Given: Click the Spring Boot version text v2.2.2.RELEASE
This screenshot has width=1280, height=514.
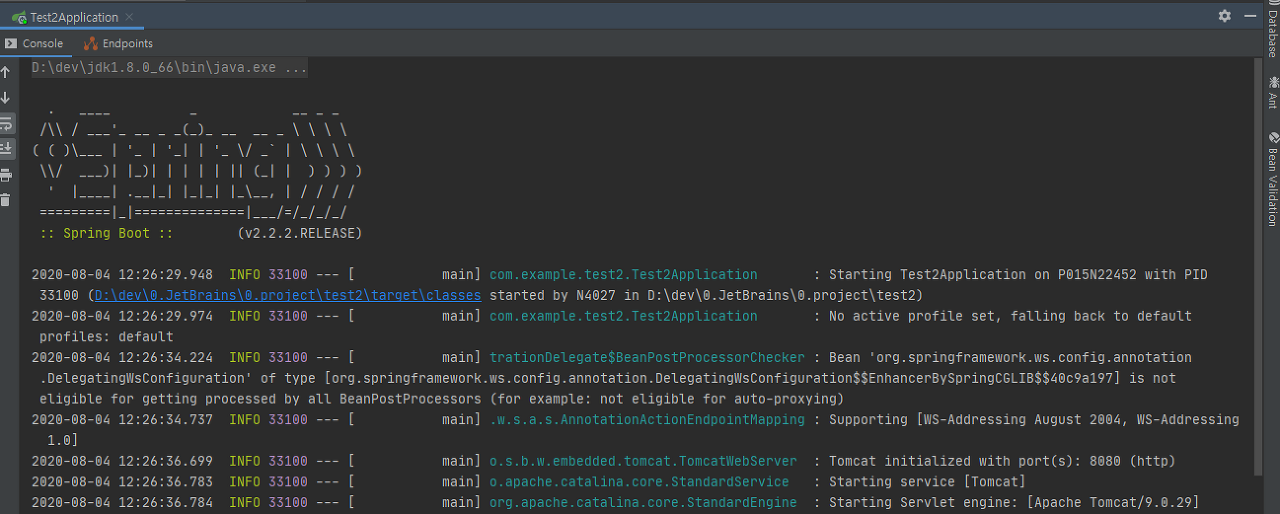Looking at the screenshot, I should pos(300,233).
